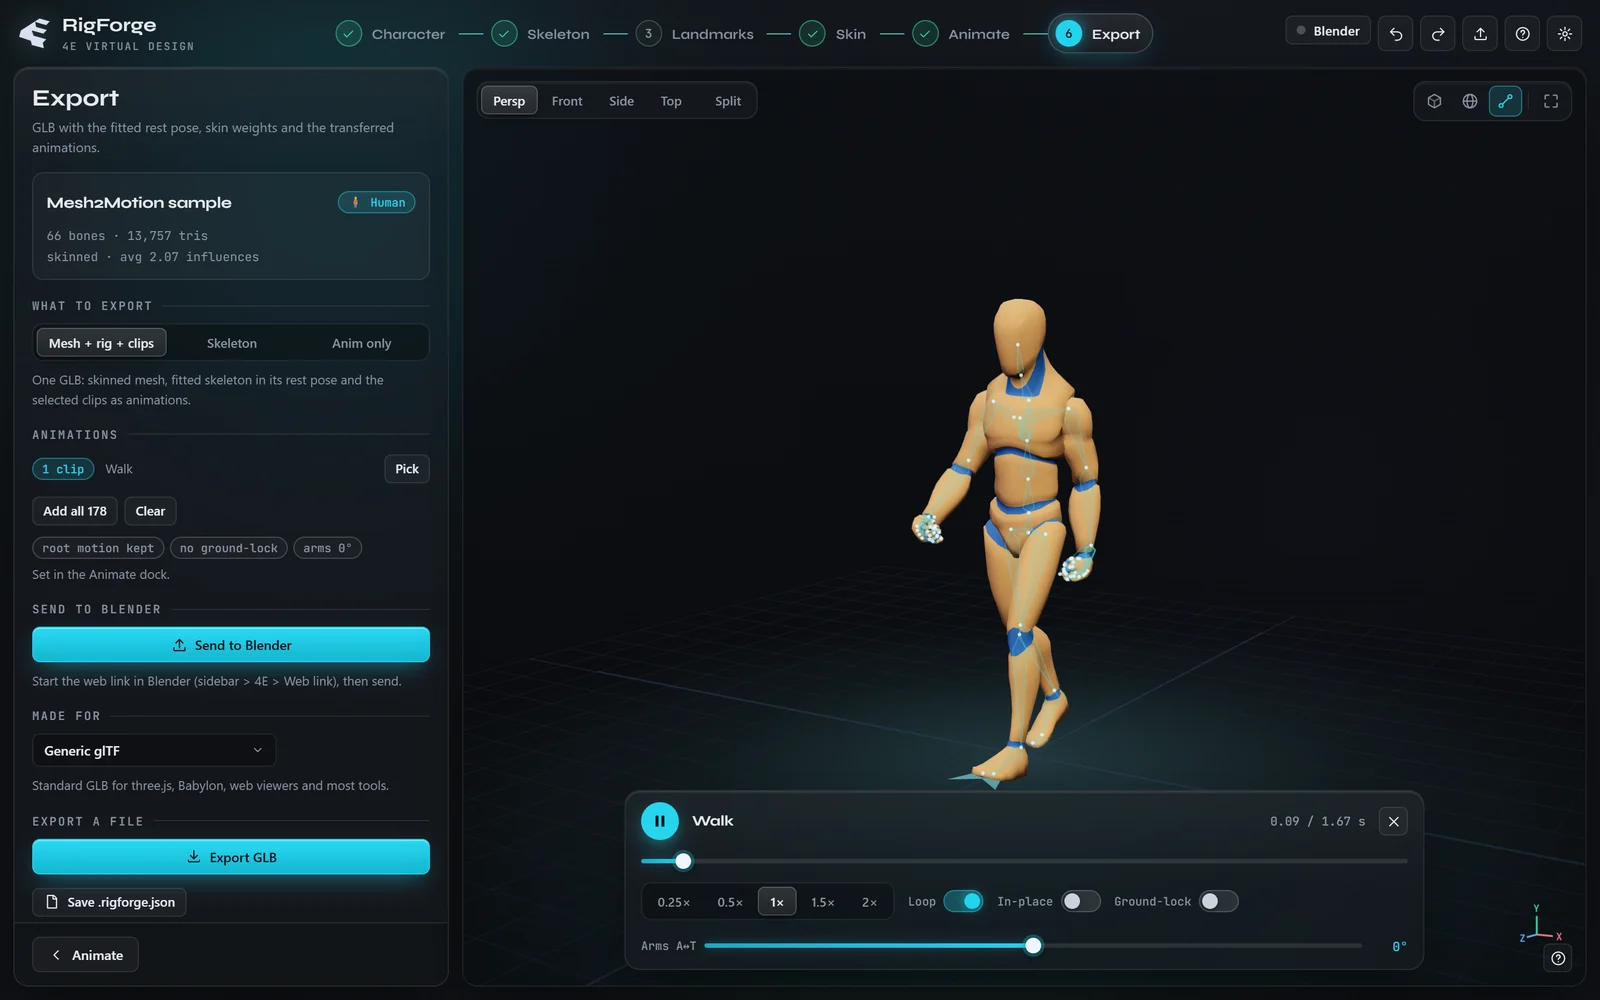Switch to the Top view tab
This screenshot has width=1600, height=1000.
pyautogui.click(x=671, y=101)
